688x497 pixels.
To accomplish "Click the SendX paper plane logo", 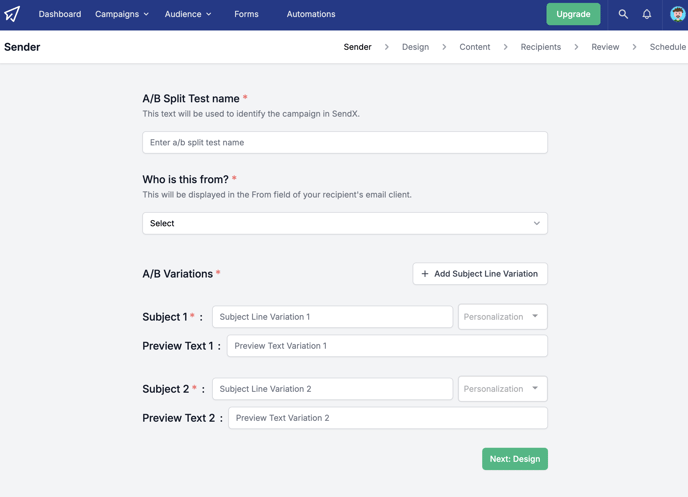I will (x=12, y=14).
